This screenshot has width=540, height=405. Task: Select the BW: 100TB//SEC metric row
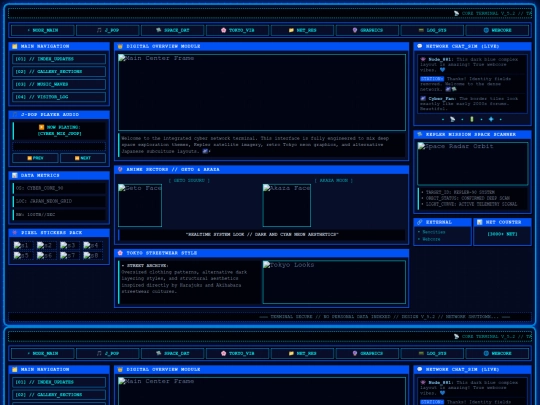point(59,215)
